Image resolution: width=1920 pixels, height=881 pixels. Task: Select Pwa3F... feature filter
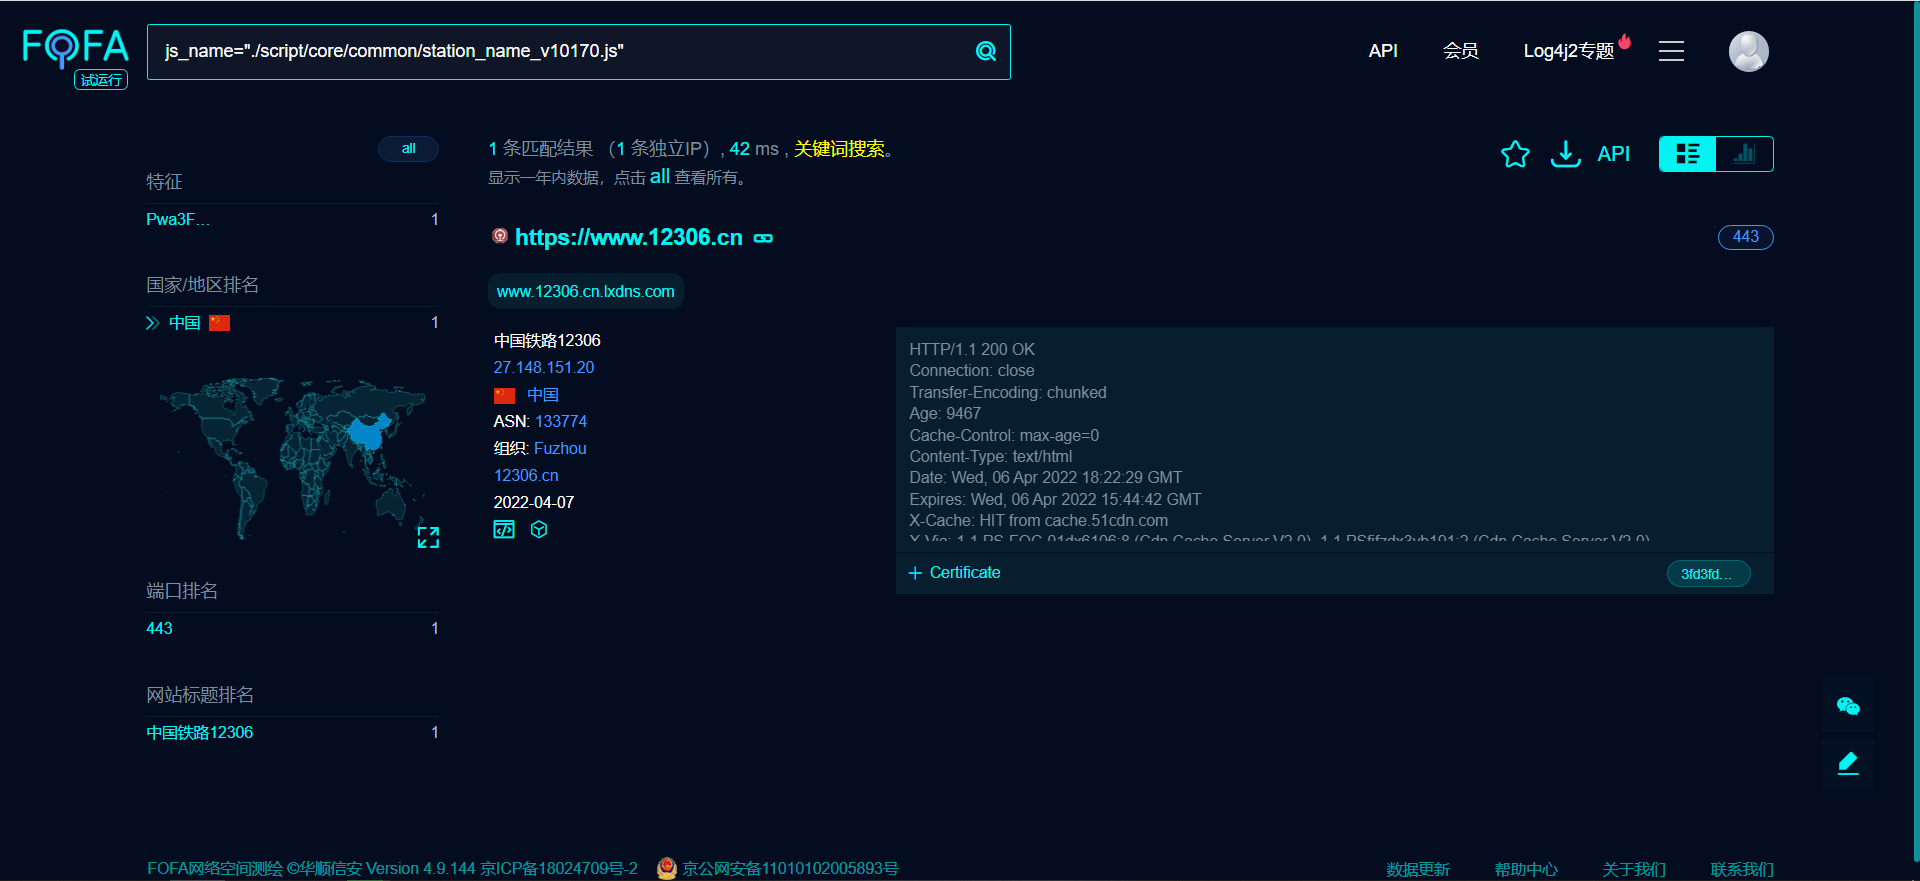178,219
